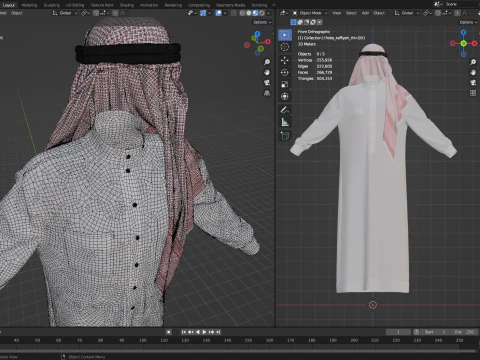Click blue Z axis on left viewport gizmo
The height and width of the screenshot is (360, 480).
[x=257, y=34]
